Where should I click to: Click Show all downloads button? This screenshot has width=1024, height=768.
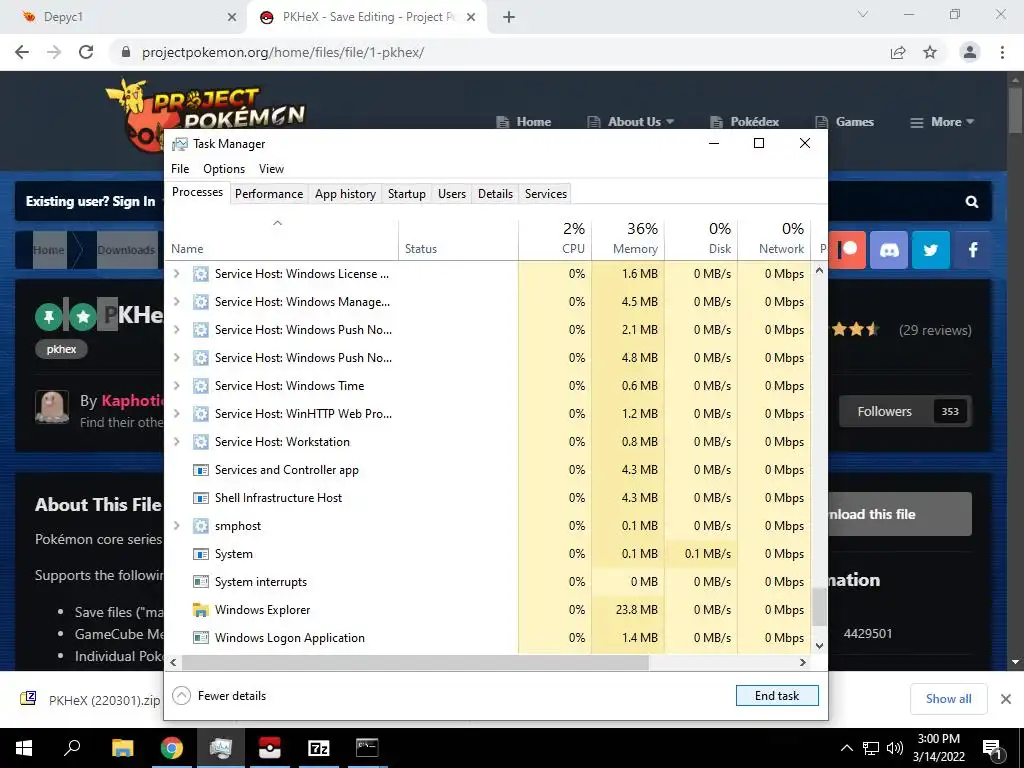click(948, 699)
